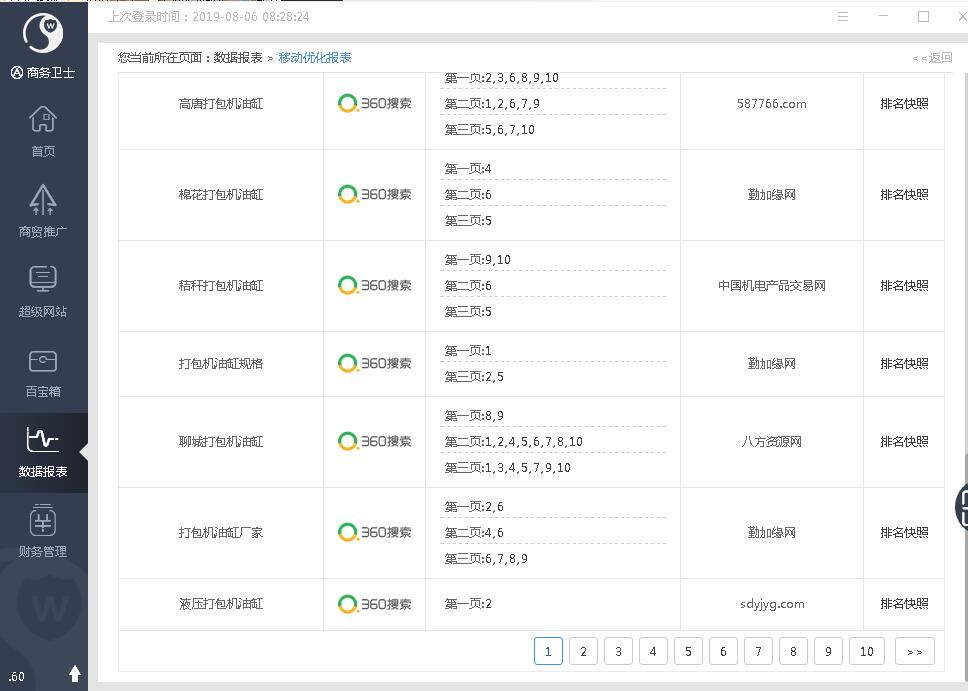
Task: Open 排名快照 for 高唐打包机油缸
Action: [x=904, y=103]
